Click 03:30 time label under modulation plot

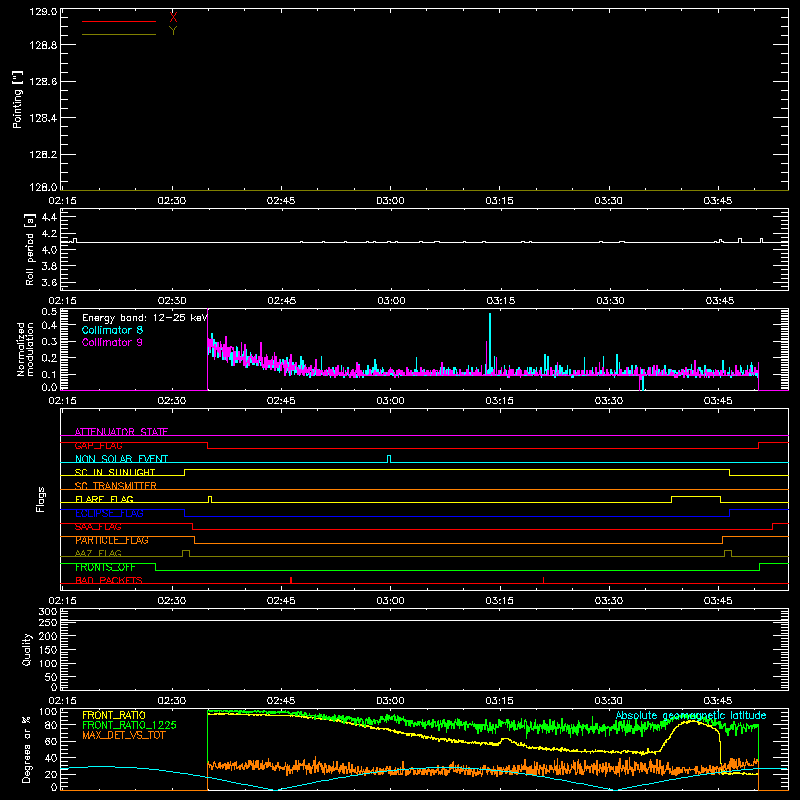[x=609, y=401]
